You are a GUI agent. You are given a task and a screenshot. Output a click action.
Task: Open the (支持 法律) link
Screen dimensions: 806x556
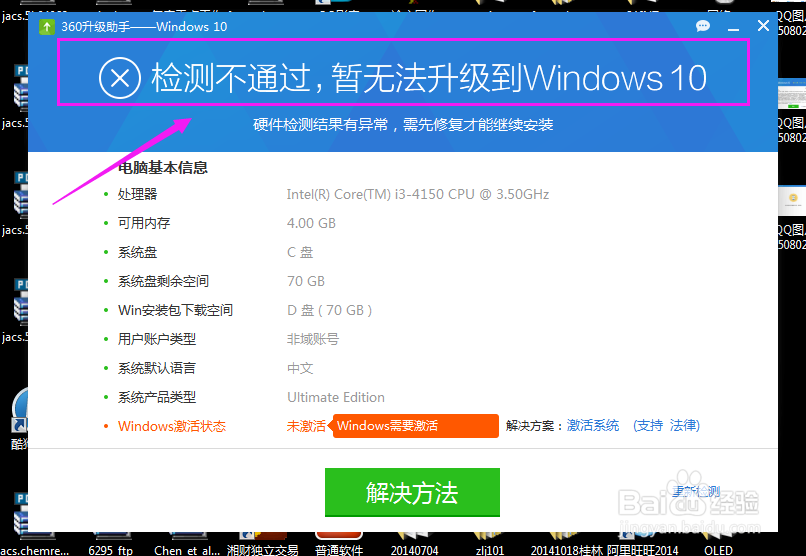click(x=667, y=425)
